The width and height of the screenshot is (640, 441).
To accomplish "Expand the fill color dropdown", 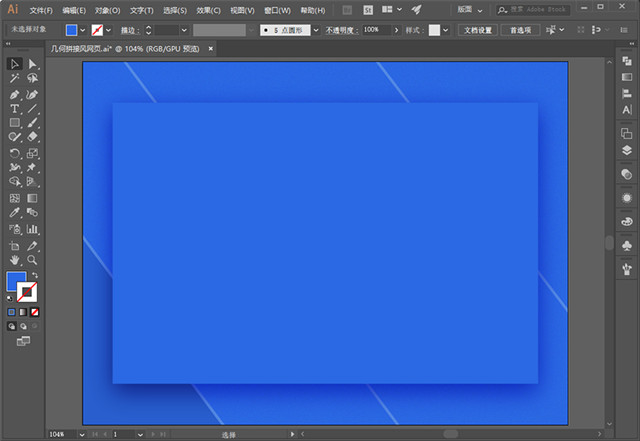I will point(84,31).
